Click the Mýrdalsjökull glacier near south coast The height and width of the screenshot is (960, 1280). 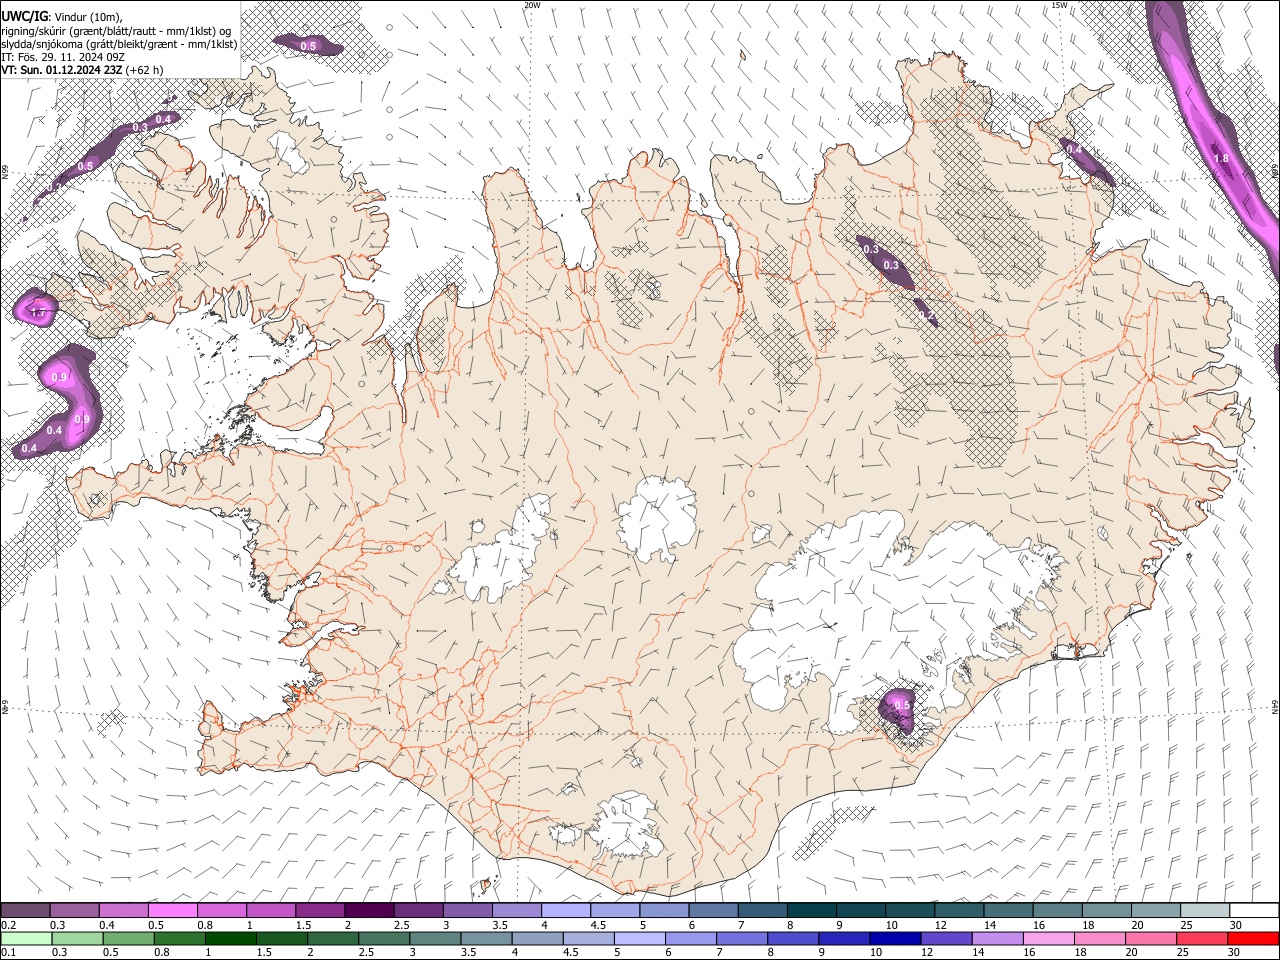click(x=626, y=825)
